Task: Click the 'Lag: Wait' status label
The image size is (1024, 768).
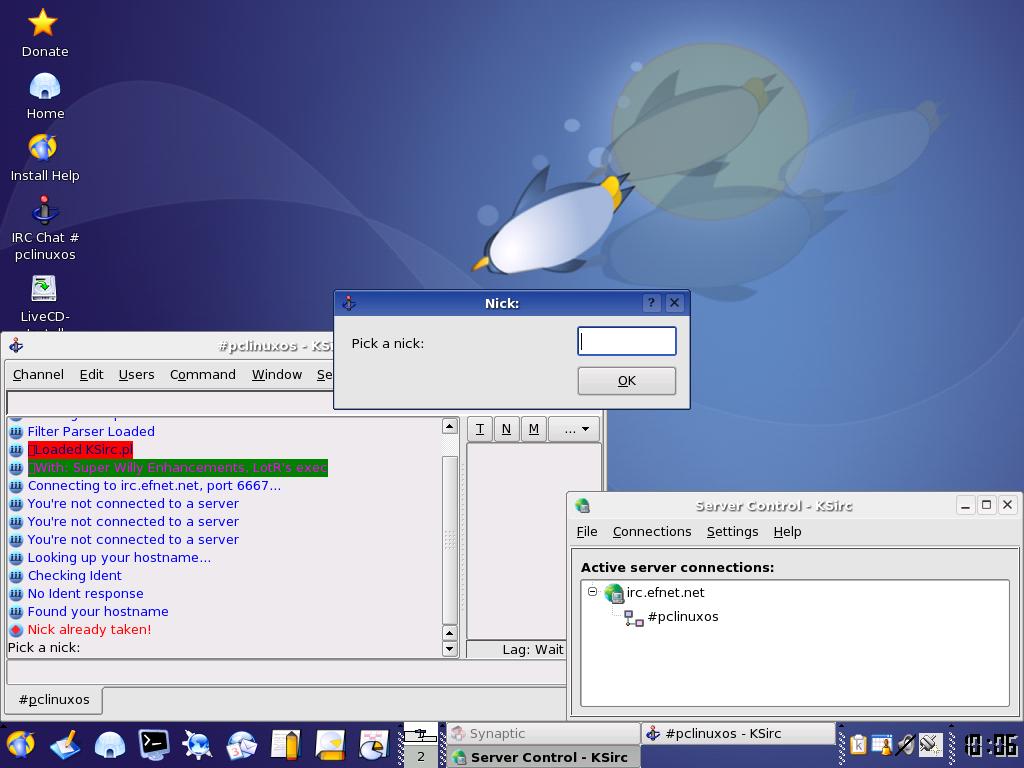Action: 532,650
